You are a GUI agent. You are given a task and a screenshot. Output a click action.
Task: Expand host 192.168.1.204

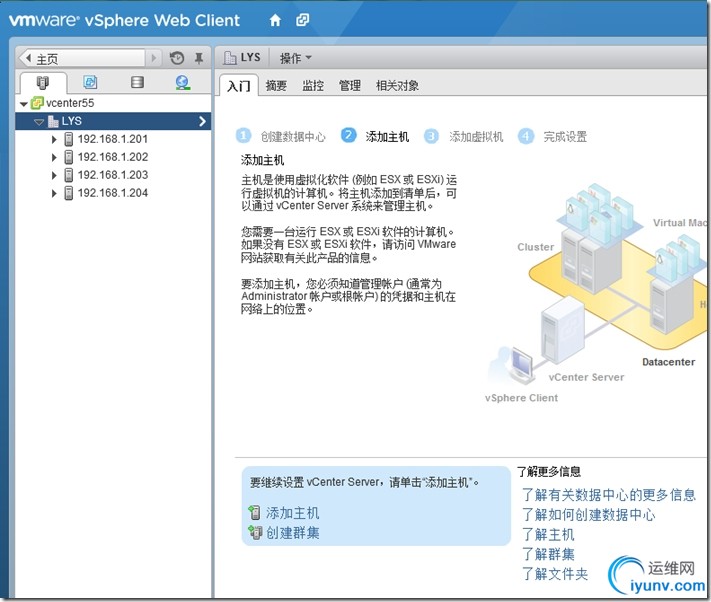54,193
